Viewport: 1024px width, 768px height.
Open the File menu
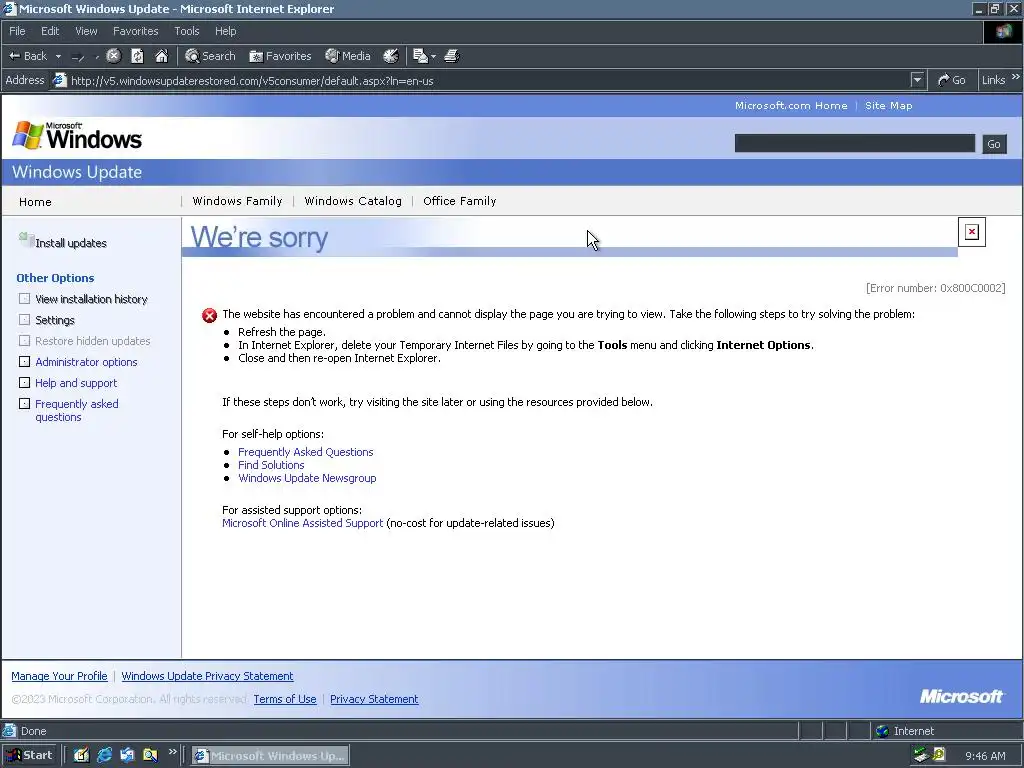tap(17, 31)
